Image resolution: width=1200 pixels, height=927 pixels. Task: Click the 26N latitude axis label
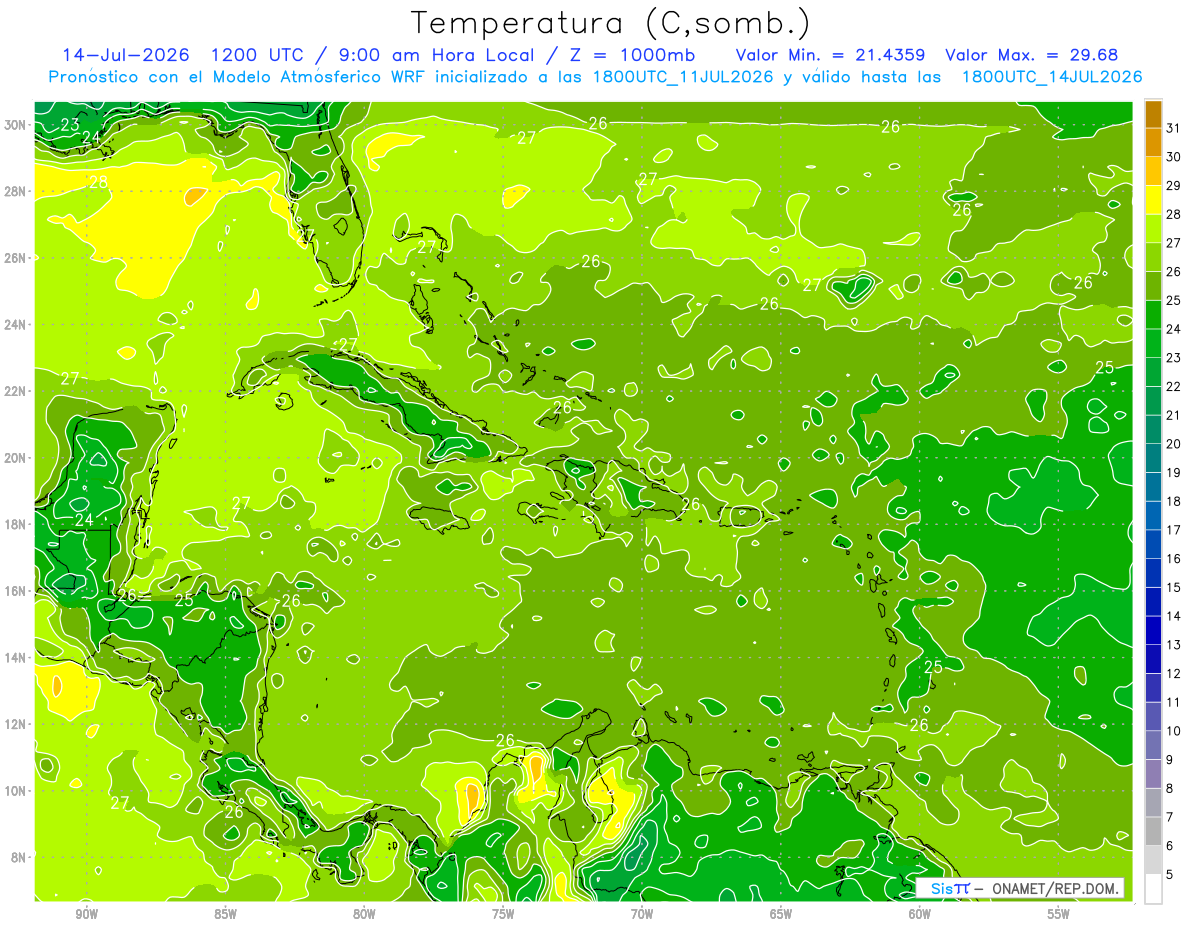[x=16, y=257]
